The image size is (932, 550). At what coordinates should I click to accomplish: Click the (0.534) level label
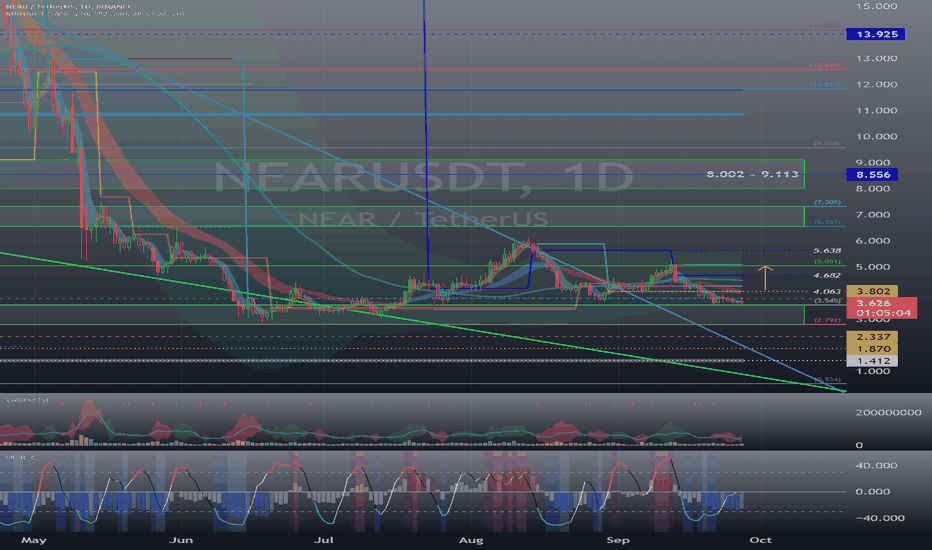click(827, 379)
